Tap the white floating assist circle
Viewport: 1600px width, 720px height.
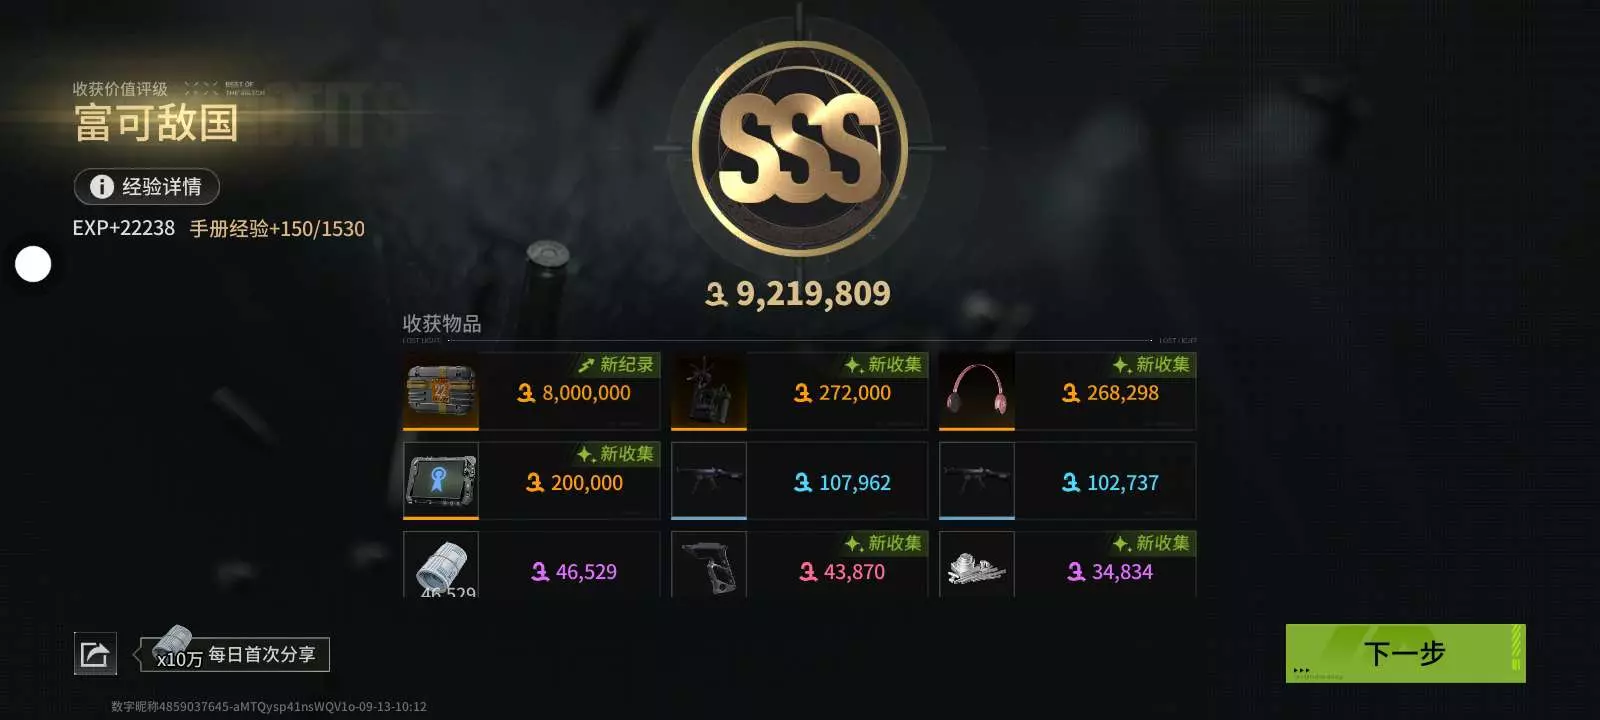(x=33, y=264)
